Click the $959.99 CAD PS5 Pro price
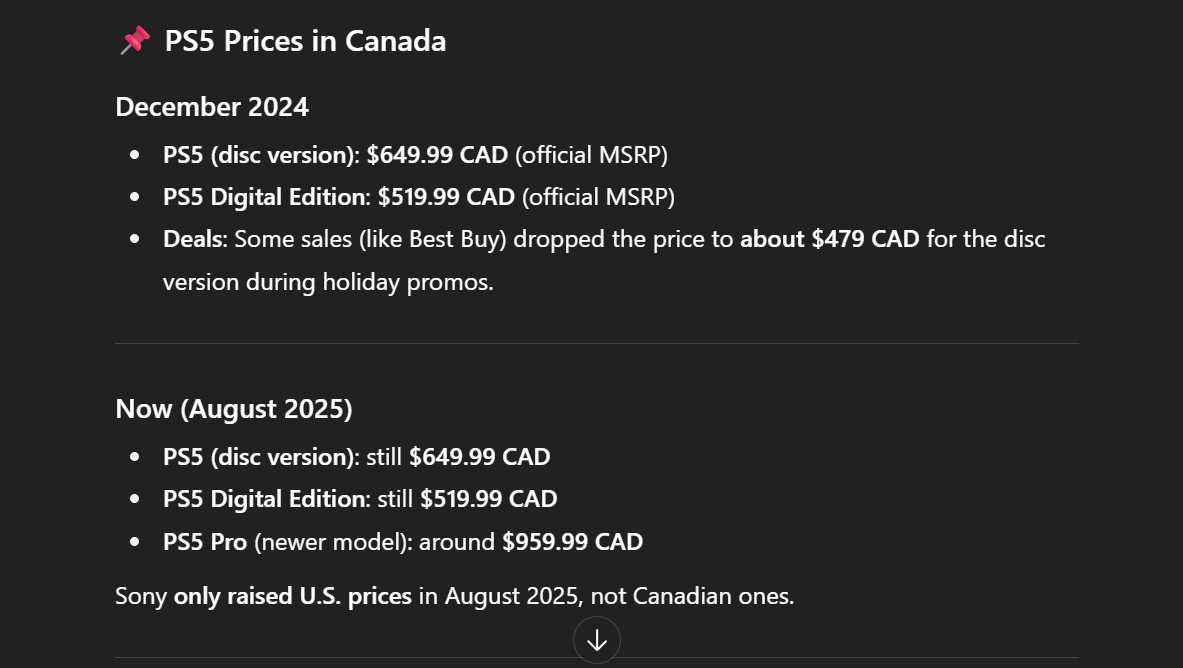The width and height of the screenshot is (1183, 668). [x=572, y=542]
